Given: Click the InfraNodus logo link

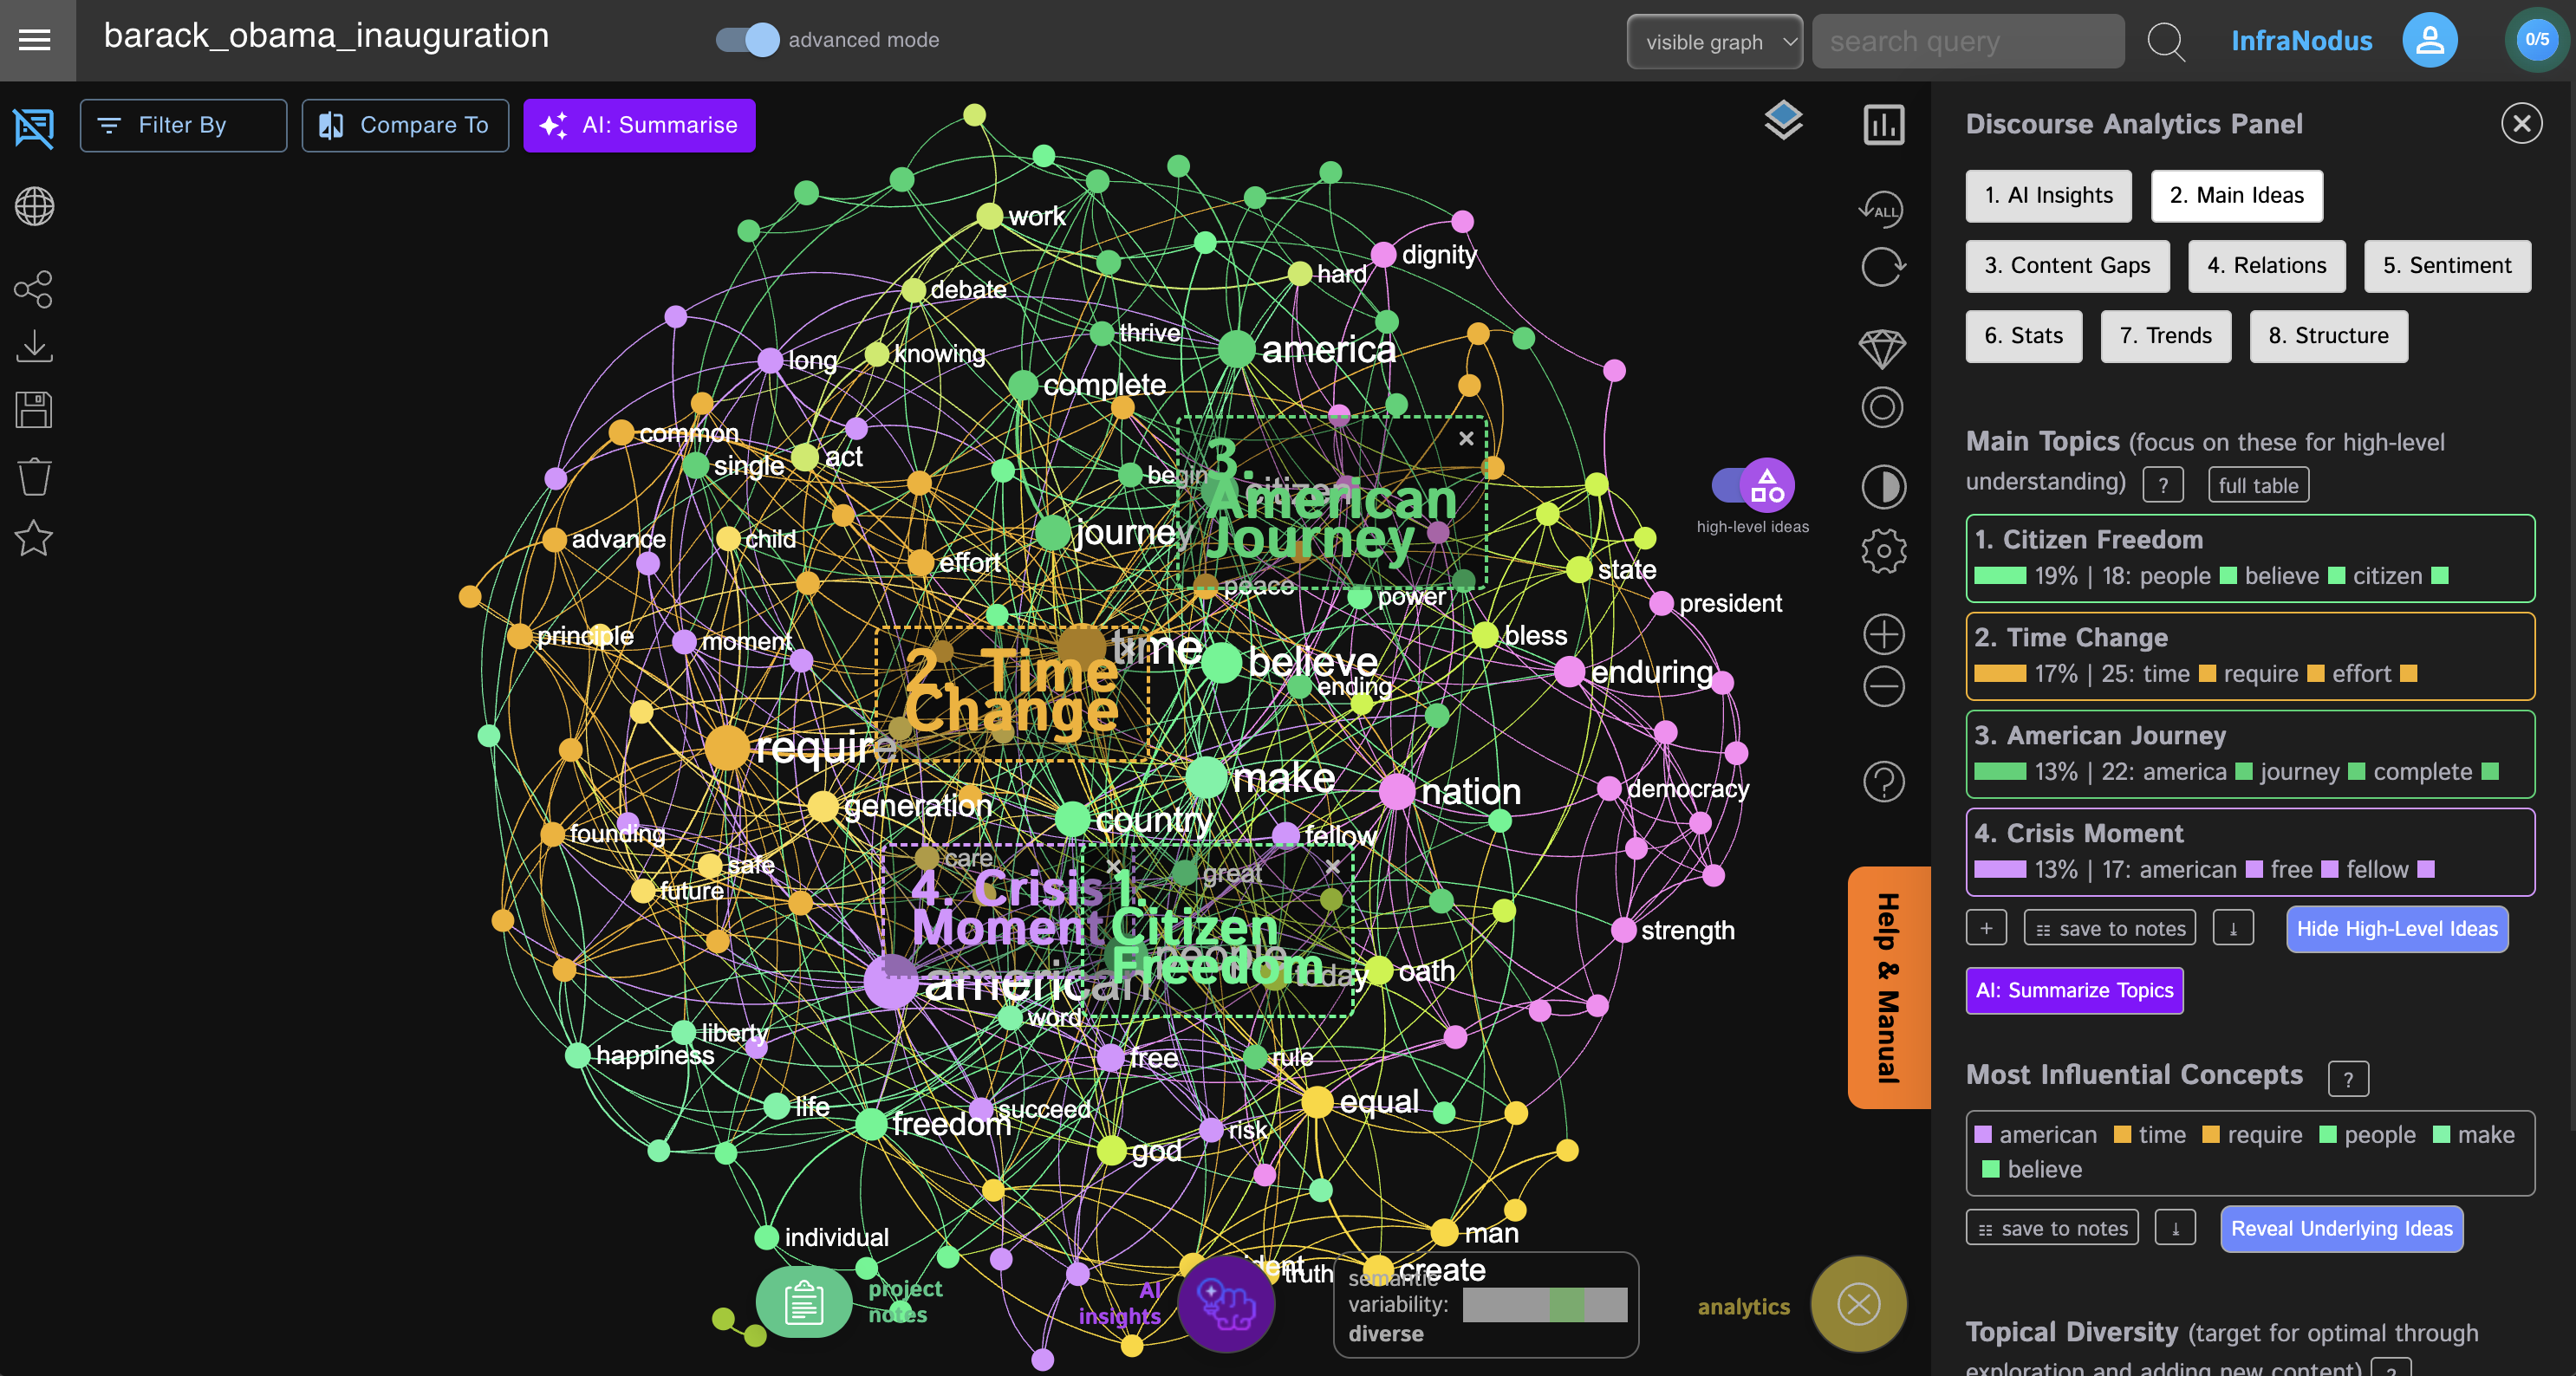Looking at the screenshot, I should tap(2301, 41).
